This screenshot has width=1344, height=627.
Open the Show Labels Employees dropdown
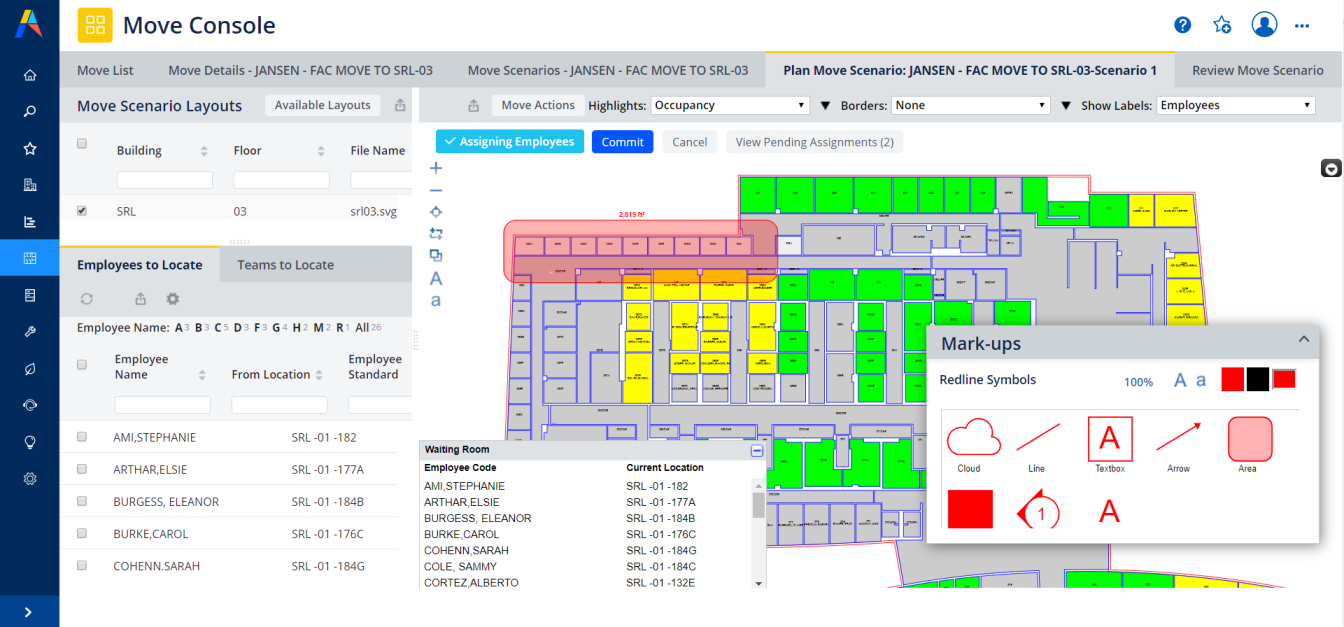(x=1236, y=105)
